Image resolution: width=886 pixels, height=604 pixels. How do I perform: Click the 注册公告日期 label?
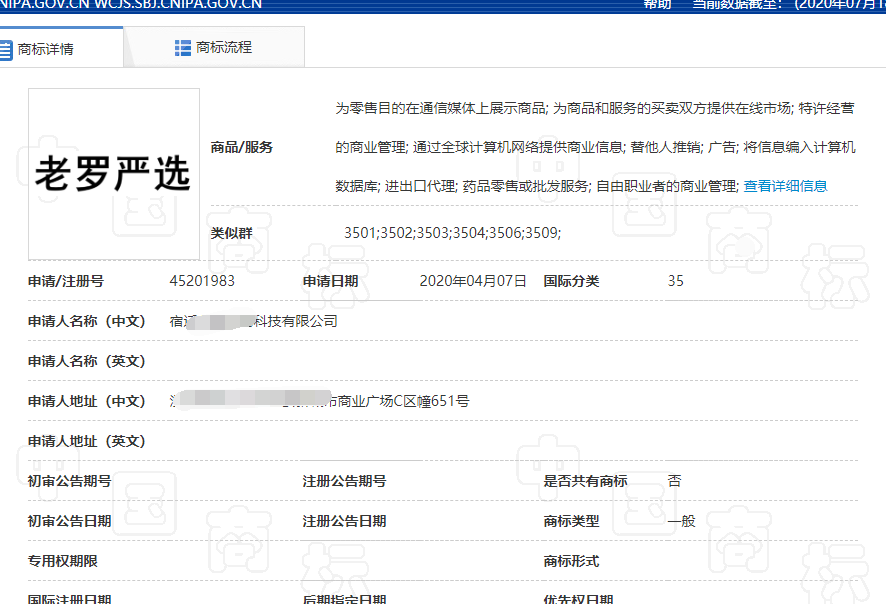point(344,522)
